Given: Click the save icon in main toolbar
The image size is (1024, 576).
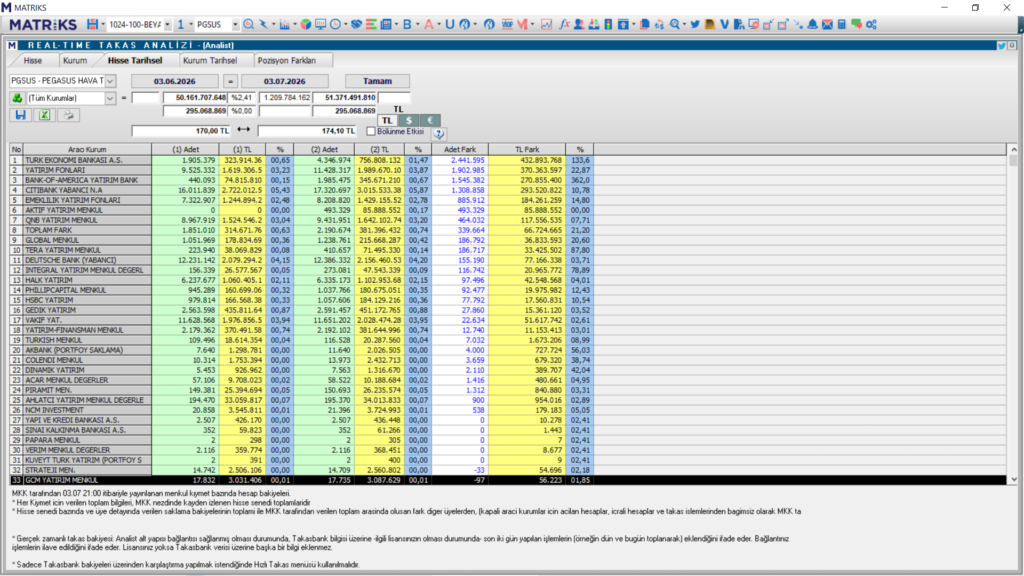Looking at the screenshot, I should [x=92, y=24].
